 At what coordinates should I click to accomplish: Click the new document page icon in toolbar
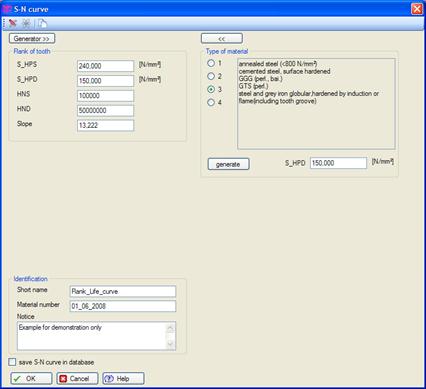(42, 23)
